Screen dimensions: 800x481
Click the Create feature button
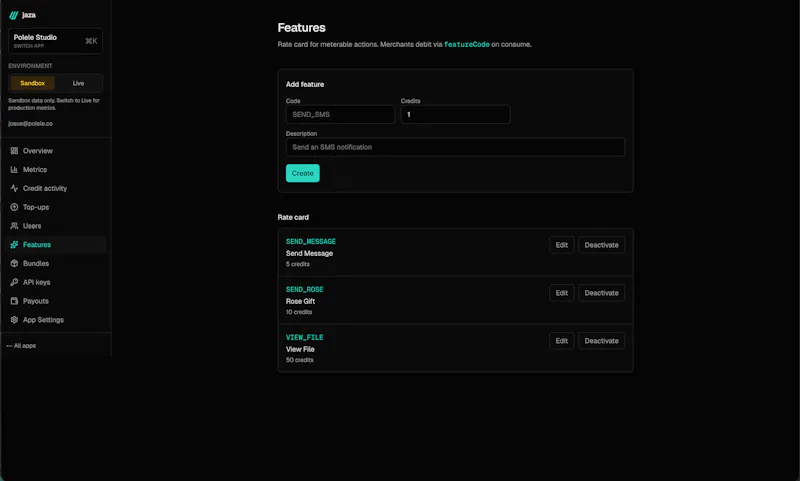(x=303, y=173)
